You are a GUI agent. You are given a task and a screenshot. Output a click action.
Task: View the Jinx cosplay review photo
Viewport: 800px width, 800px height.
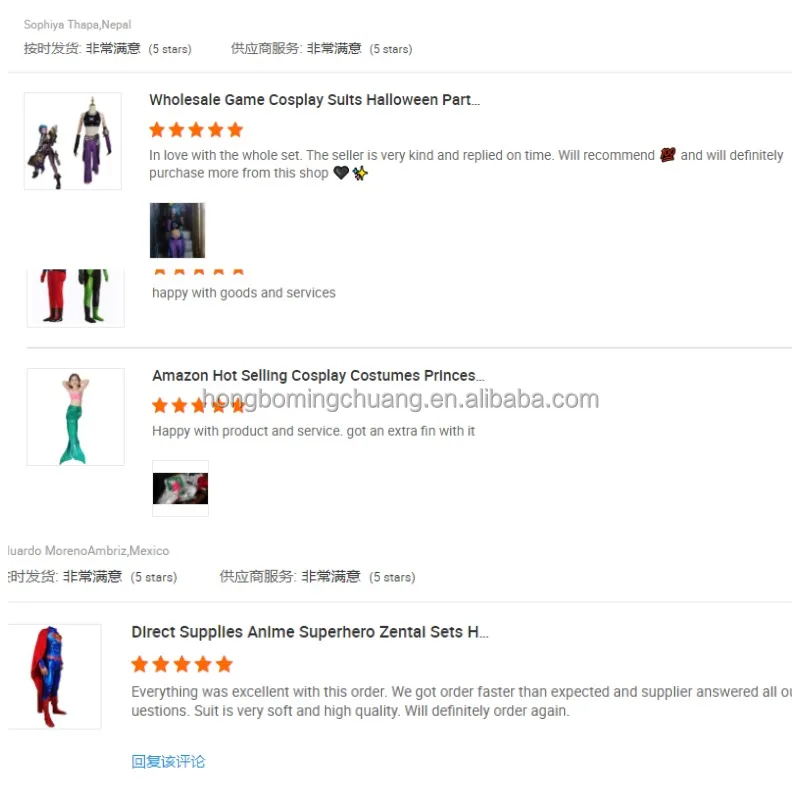[177, 230]
